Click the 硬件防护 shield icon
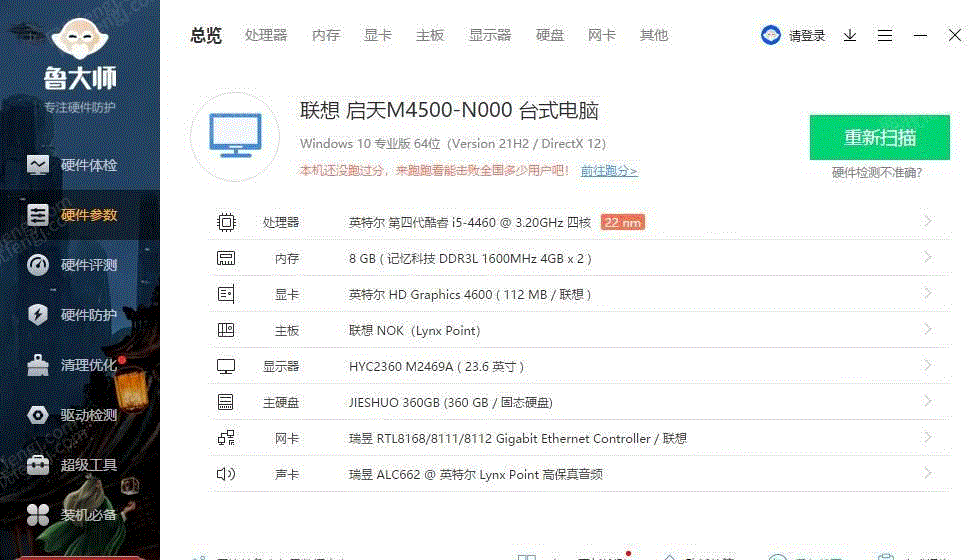980x560 pixels. [x=38, y=314]
